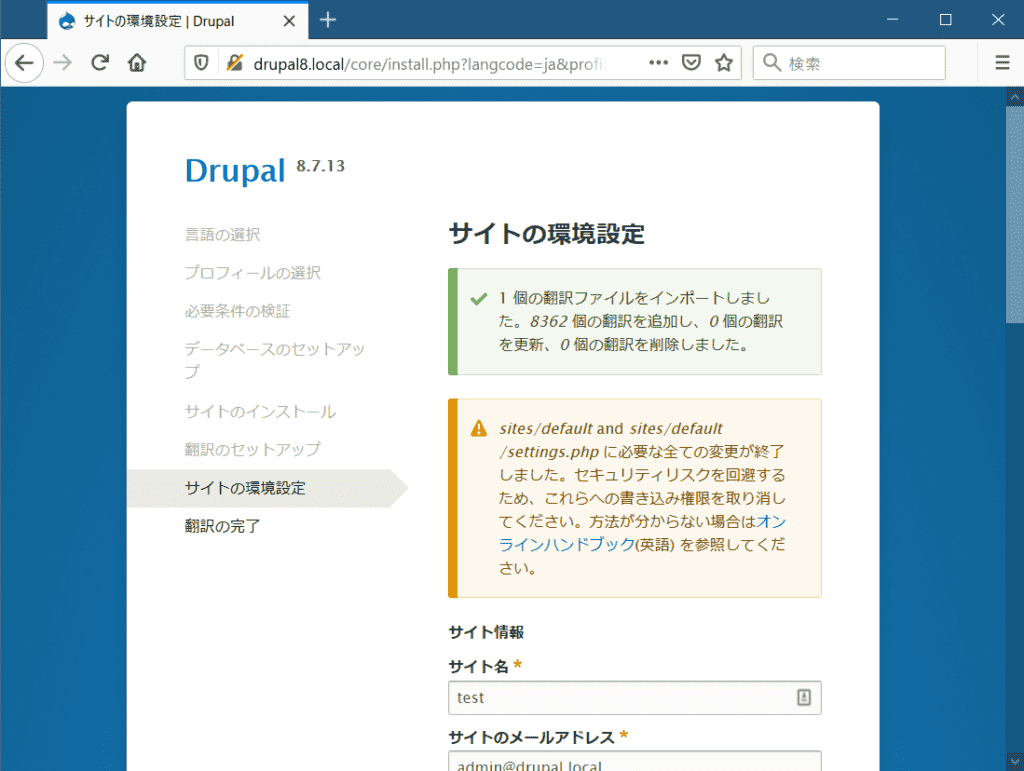Close the Drupal tab

pyautogui.click(x=289, y=21)
